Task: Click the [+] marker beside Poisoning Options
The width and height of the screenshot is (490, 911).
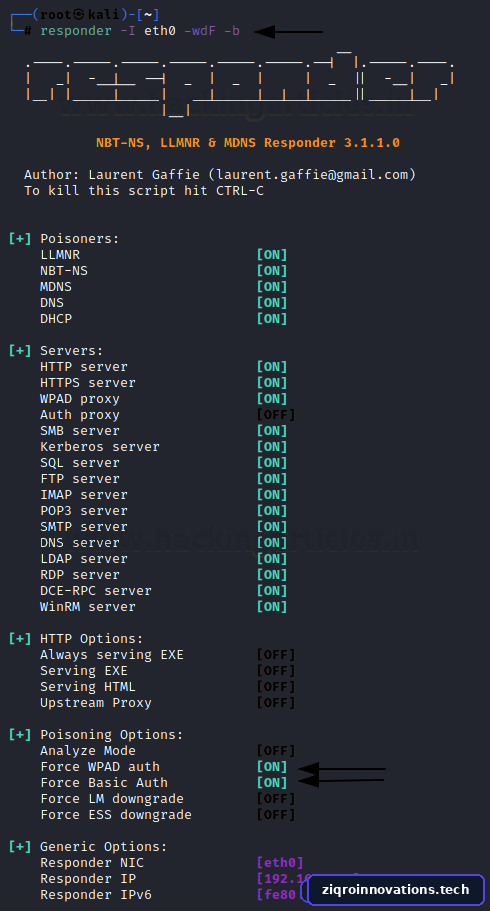Action: 20,734
